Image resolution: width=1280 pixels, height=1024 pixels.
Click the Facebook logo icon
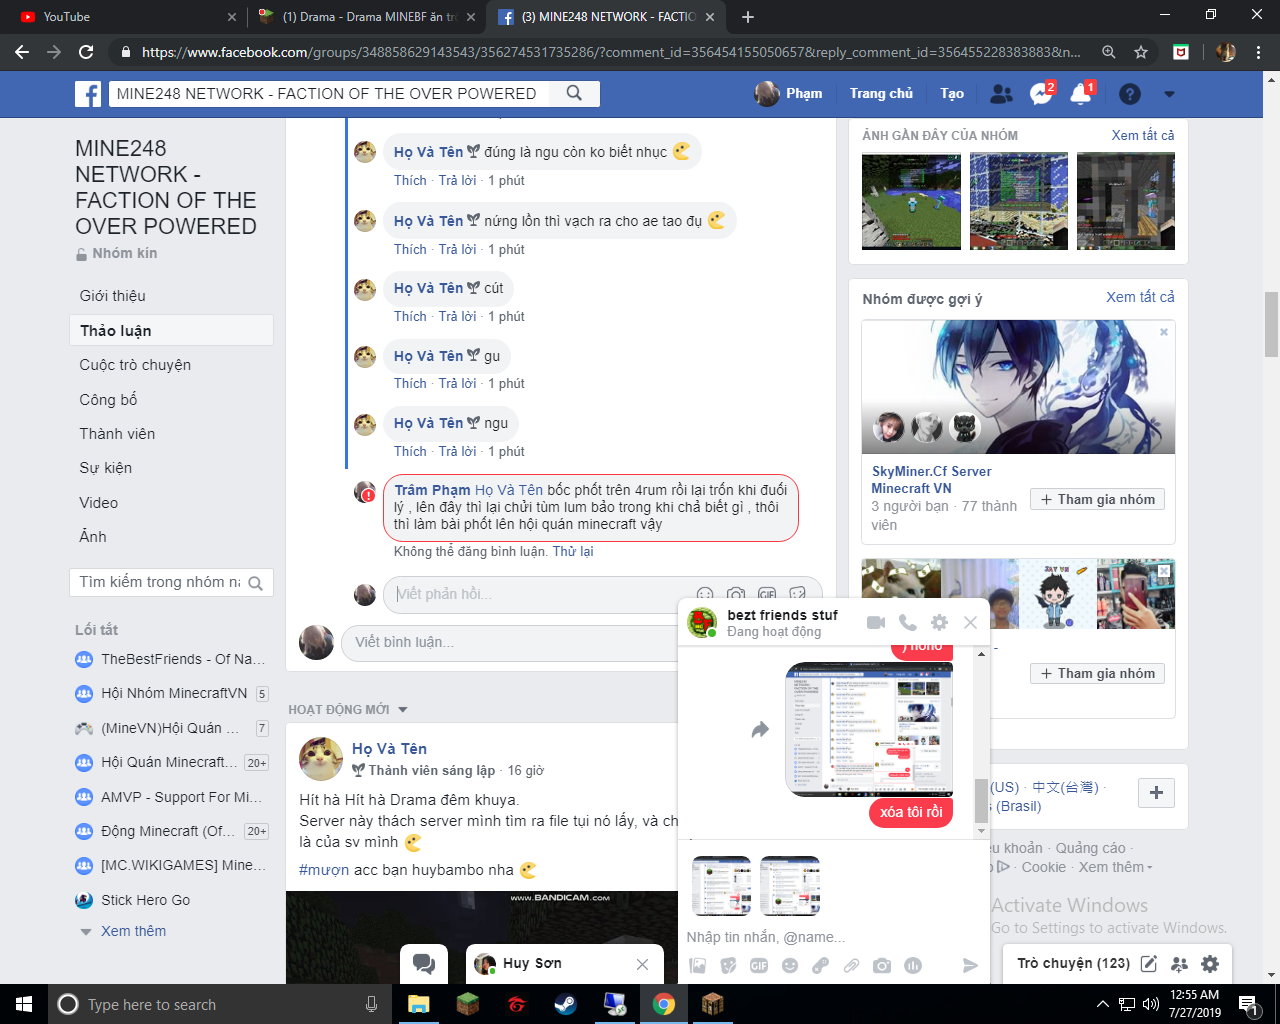click(88, 94)
